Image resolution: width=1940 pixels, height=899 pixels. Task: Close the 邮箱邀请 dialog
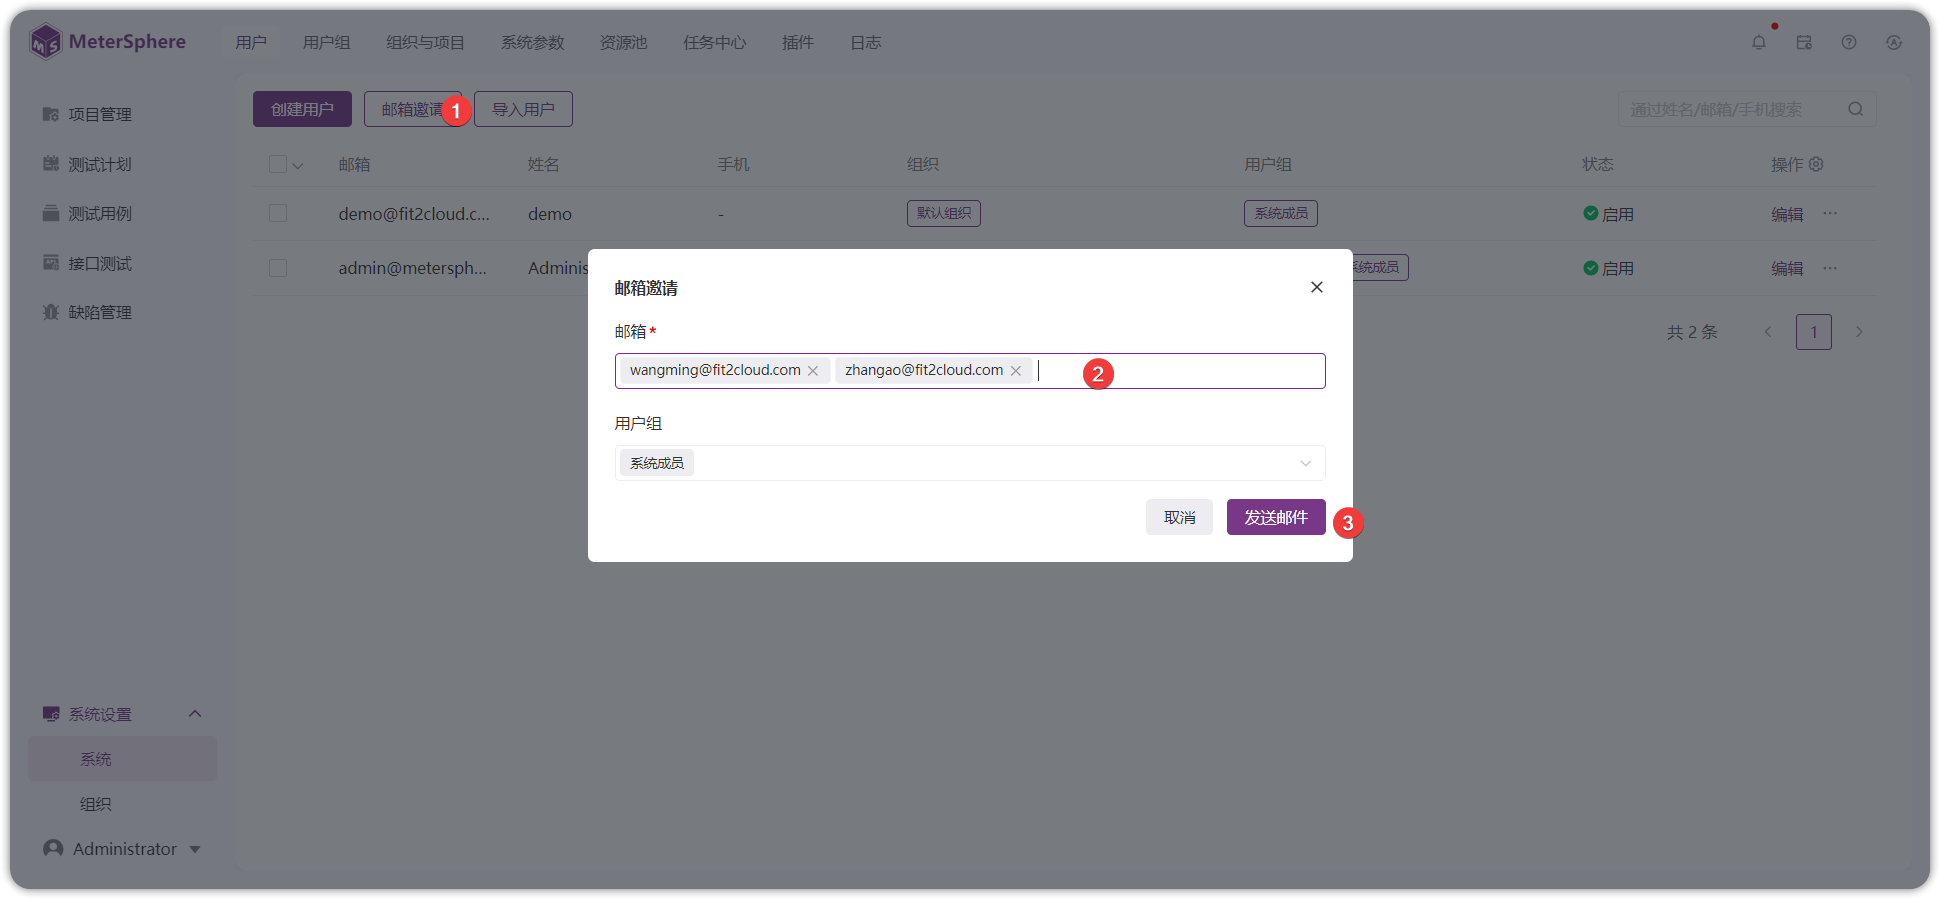point(1317,287)
